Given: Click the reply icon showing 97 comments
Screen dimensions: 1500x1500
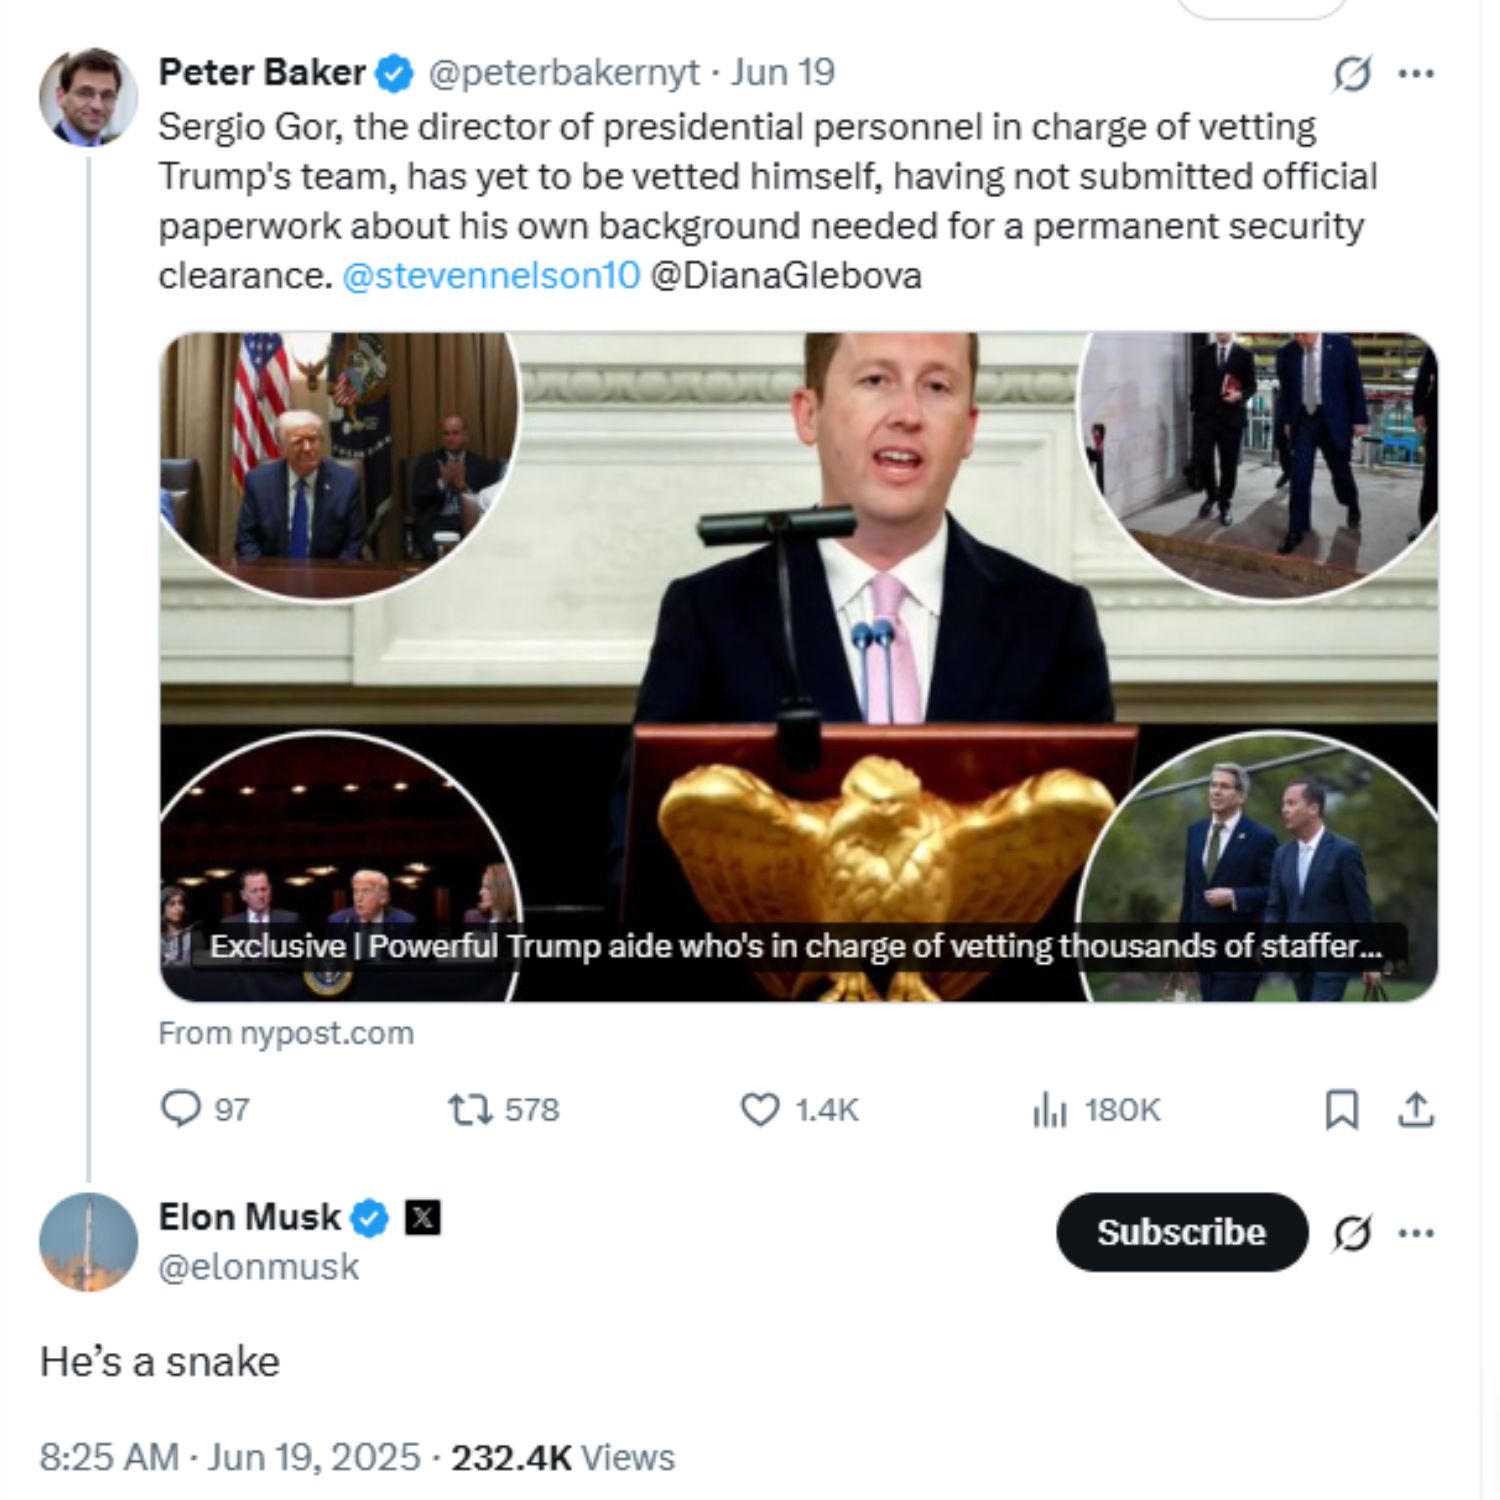Looking at the screenshot, I should [181, 1109].
